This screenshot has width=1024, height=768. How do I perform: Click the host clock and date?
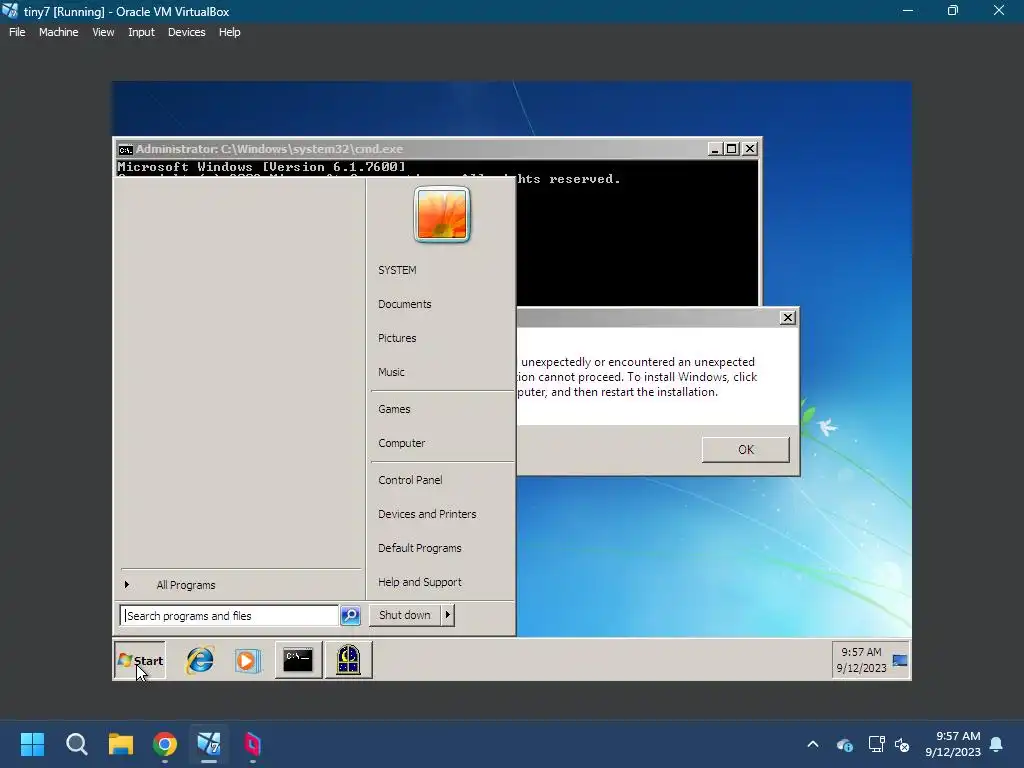[x=953, y=744]
